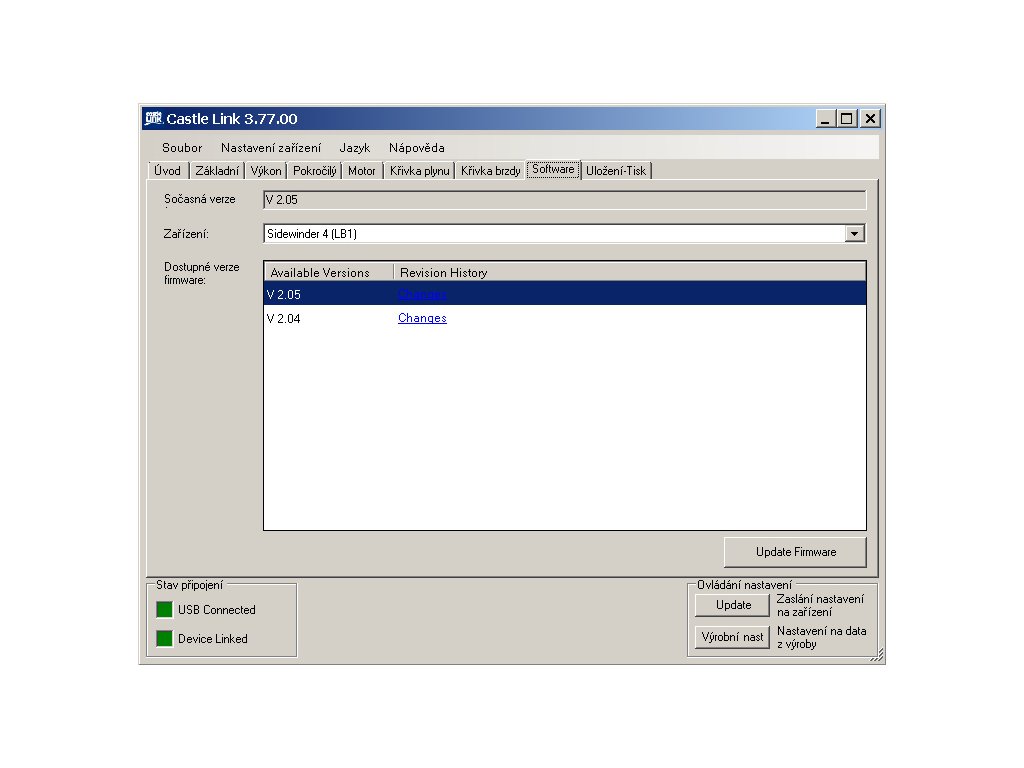Click the Revision History column header
Image resolution: width=1024 pixels, height=768 pixels.
point(630,272)
